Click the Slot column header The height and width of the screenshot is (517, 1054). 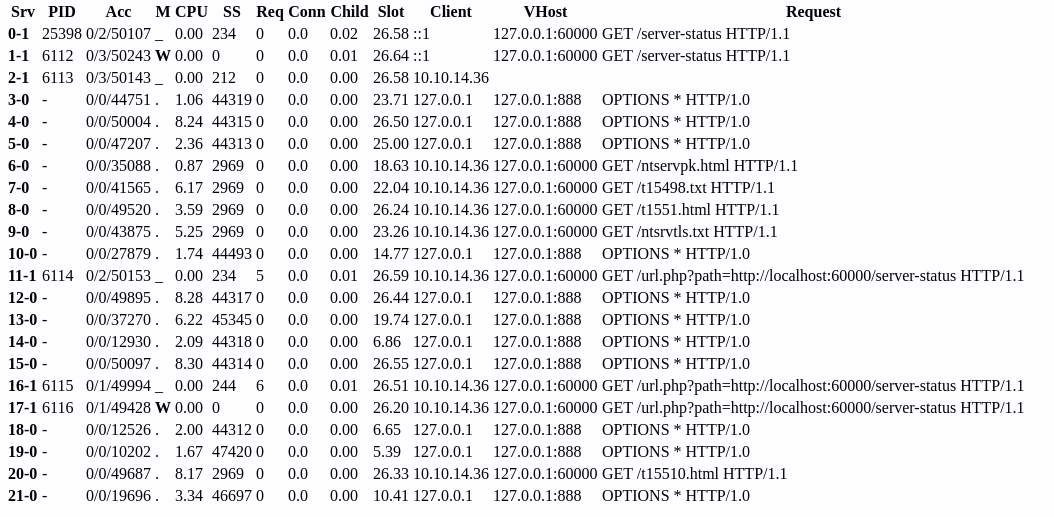(x=391, y=12)
